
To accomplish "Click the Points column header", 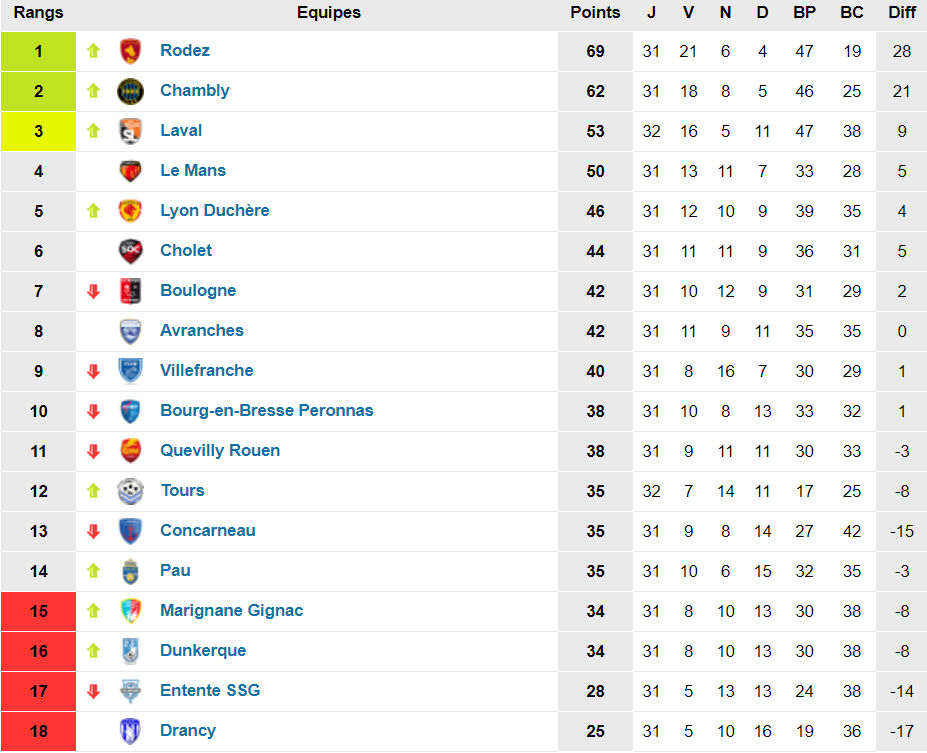I will [x=595, y=13].
